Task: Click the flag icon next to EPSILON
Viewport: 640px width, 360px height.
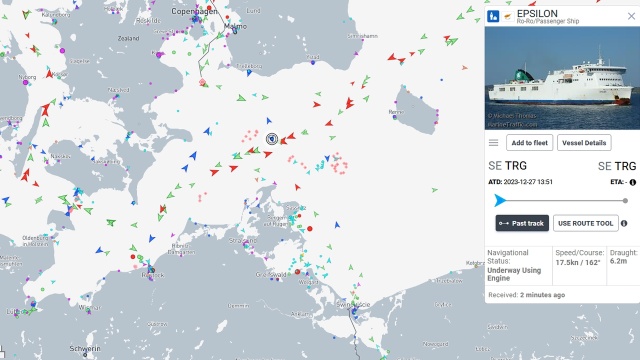Action: click(508, 16)
